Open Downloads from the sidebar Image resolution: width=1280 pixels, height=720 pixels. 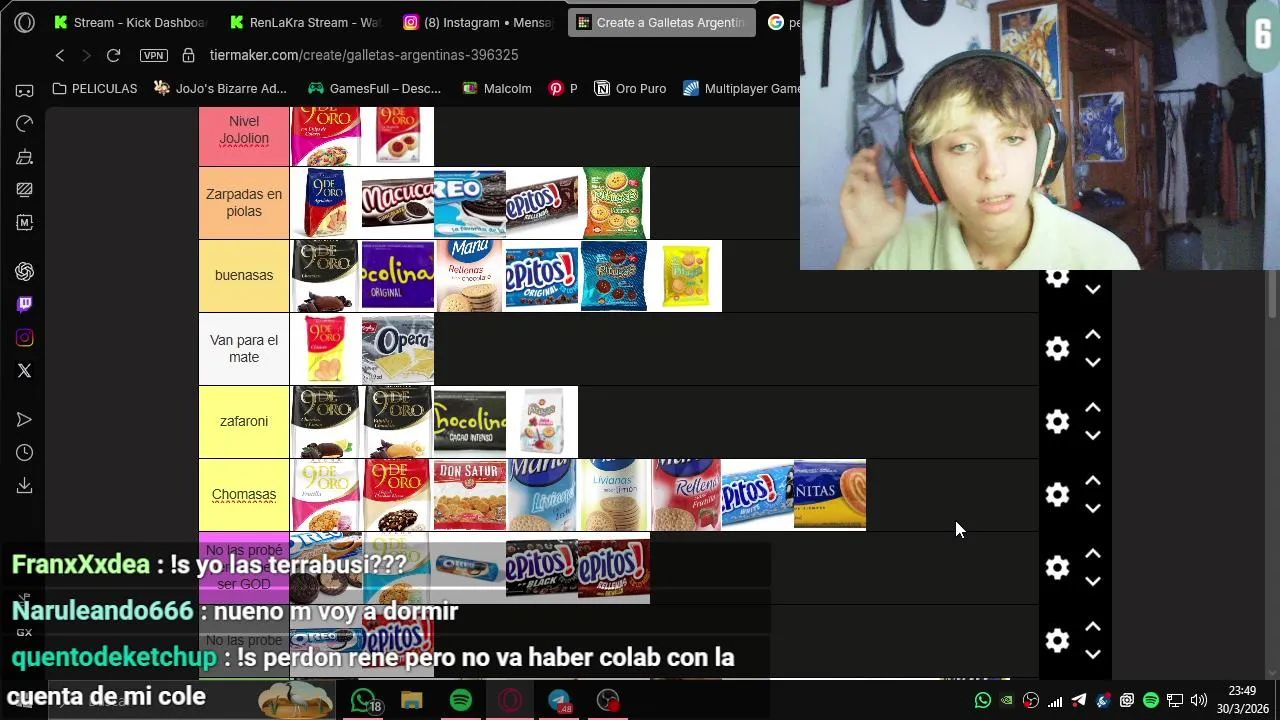tap(25, 486)
